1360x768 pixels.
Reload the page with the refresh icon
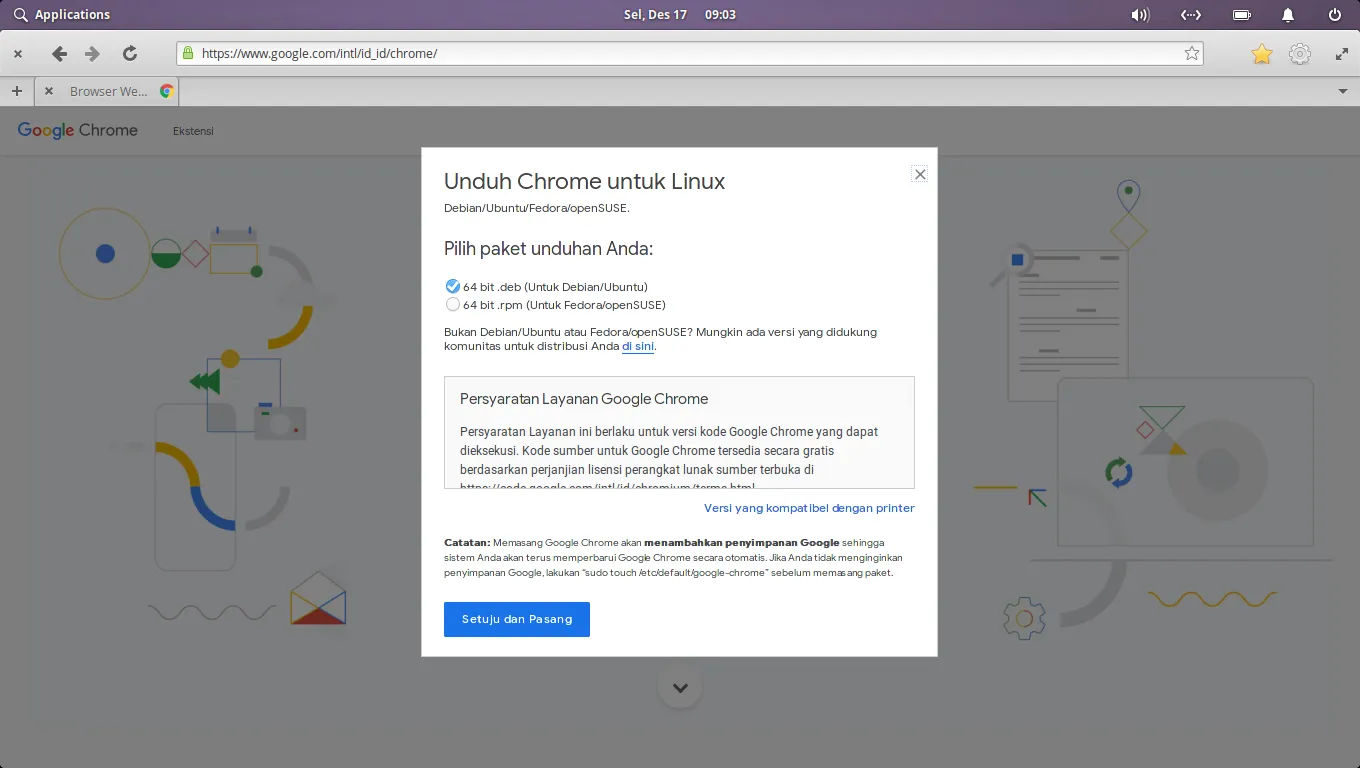(x=129, y=54)
